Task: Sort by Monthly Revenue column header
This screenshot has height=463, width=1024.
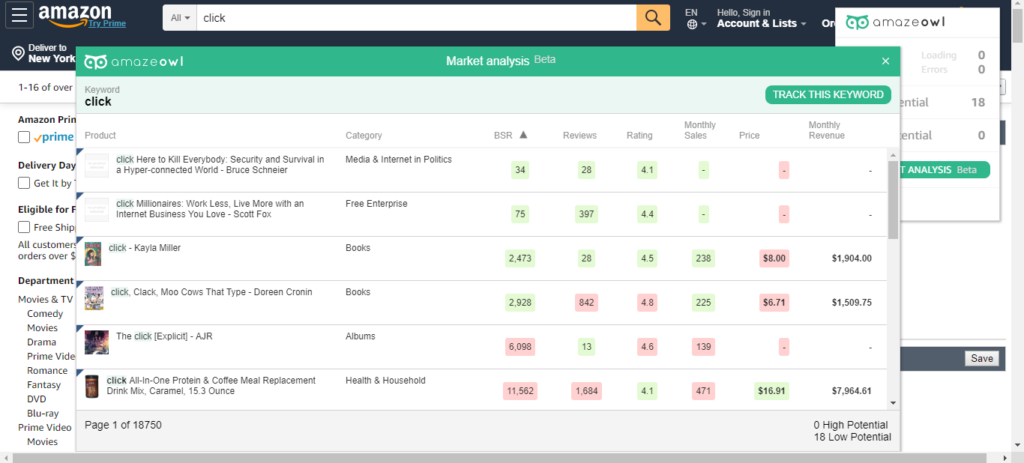Action: point(826,130)
